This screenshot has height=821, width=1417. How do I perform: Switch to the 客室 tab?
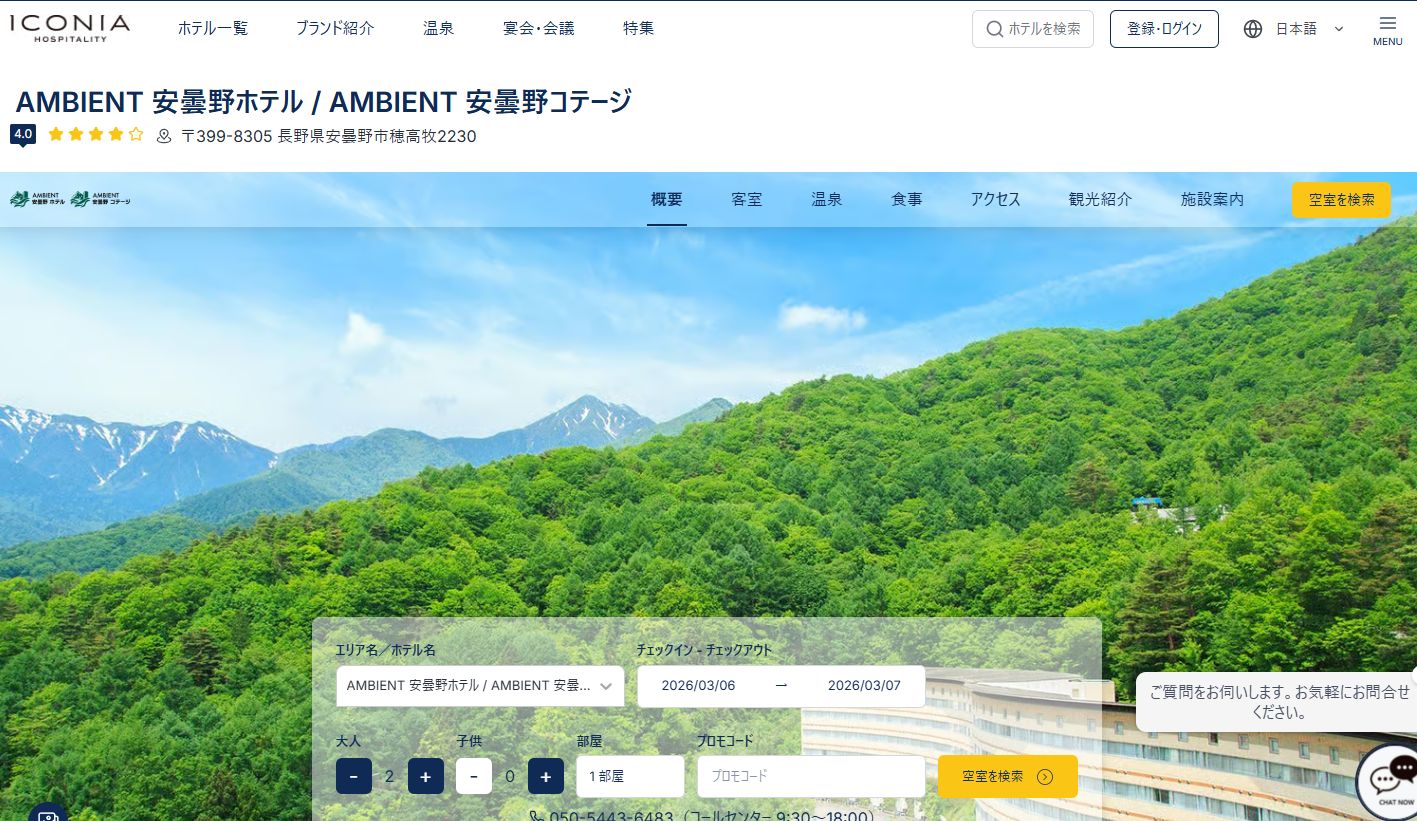click(746, 199)
